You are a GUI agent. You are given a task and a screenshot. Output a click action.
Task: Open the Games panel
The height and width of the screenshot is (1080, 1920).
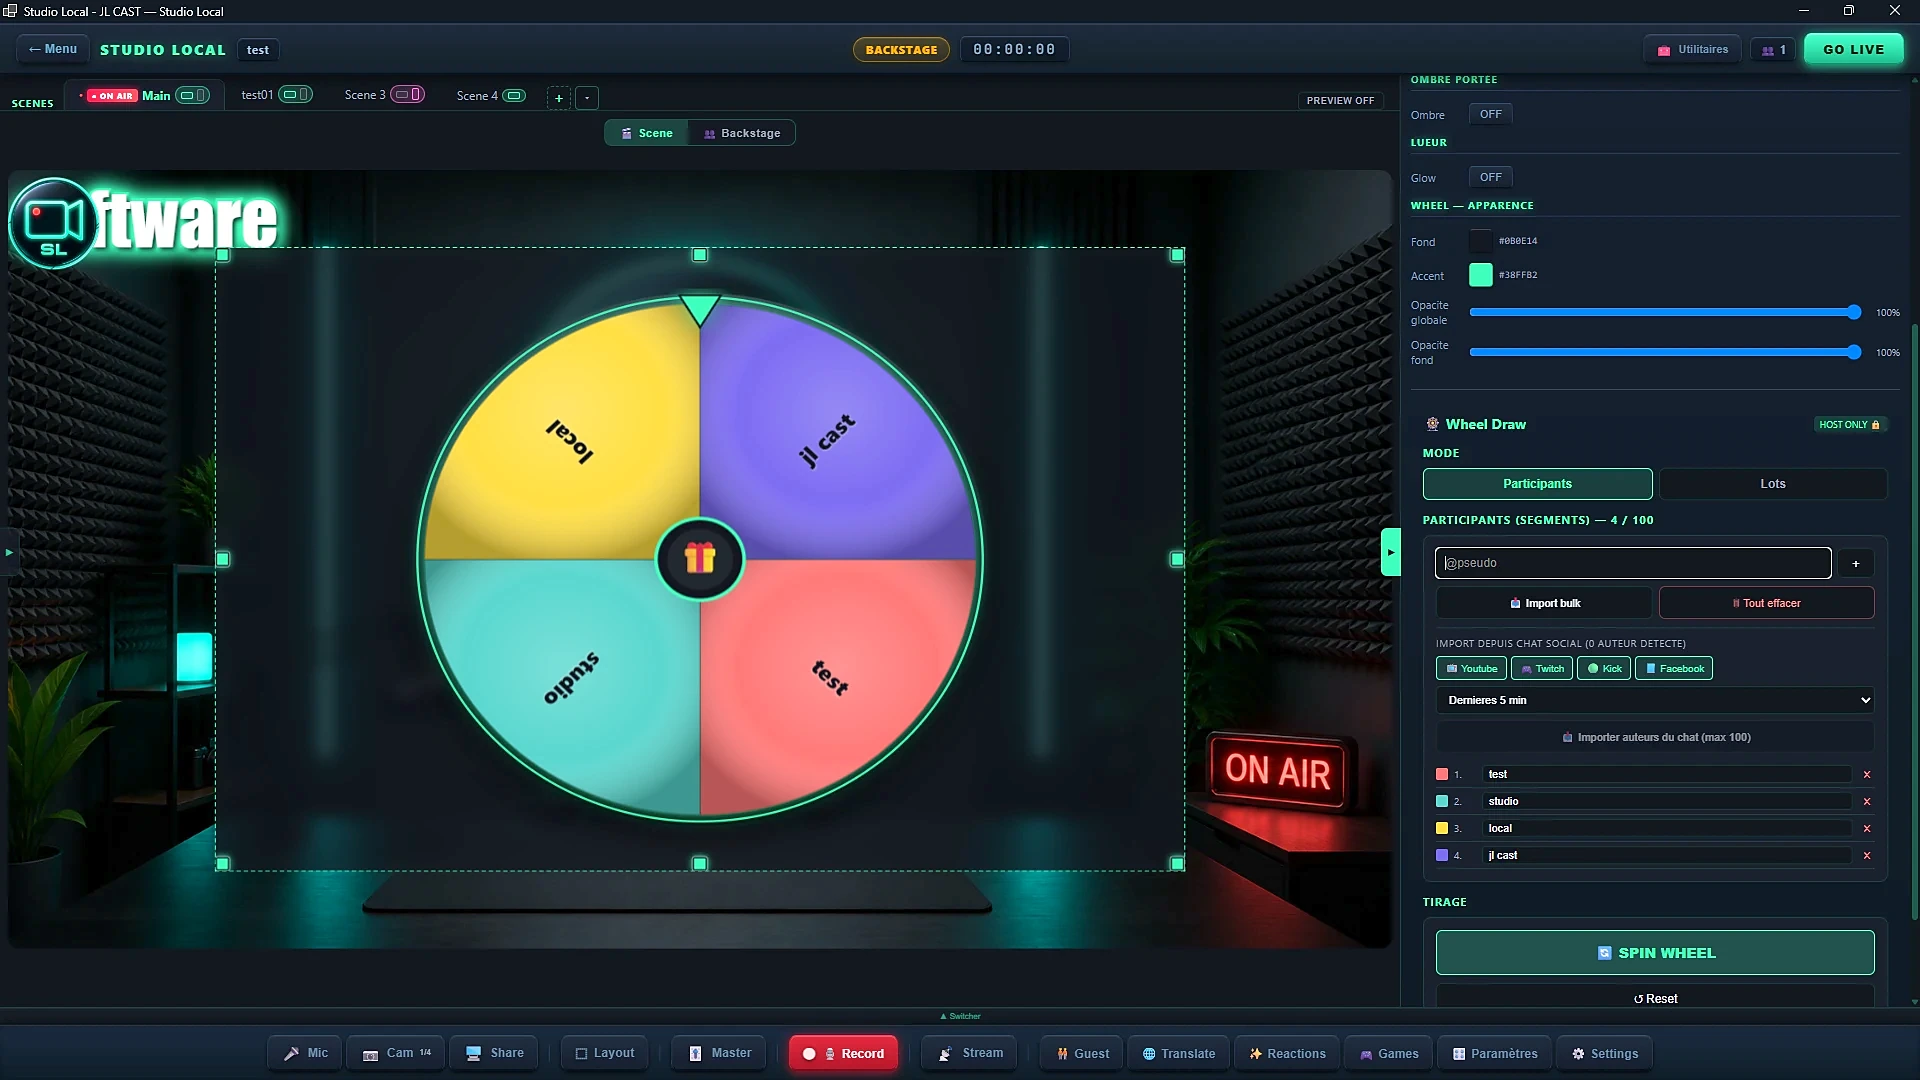click(x=1389, y=1053)
